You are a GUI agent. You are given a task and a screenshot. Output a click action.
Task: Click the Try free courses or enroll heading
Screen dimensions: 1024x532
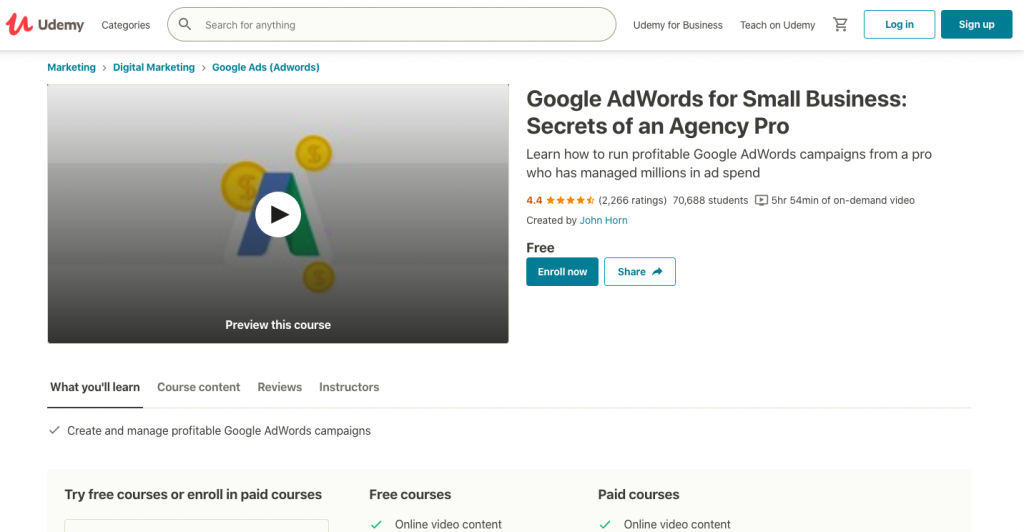tap(193, 495)
